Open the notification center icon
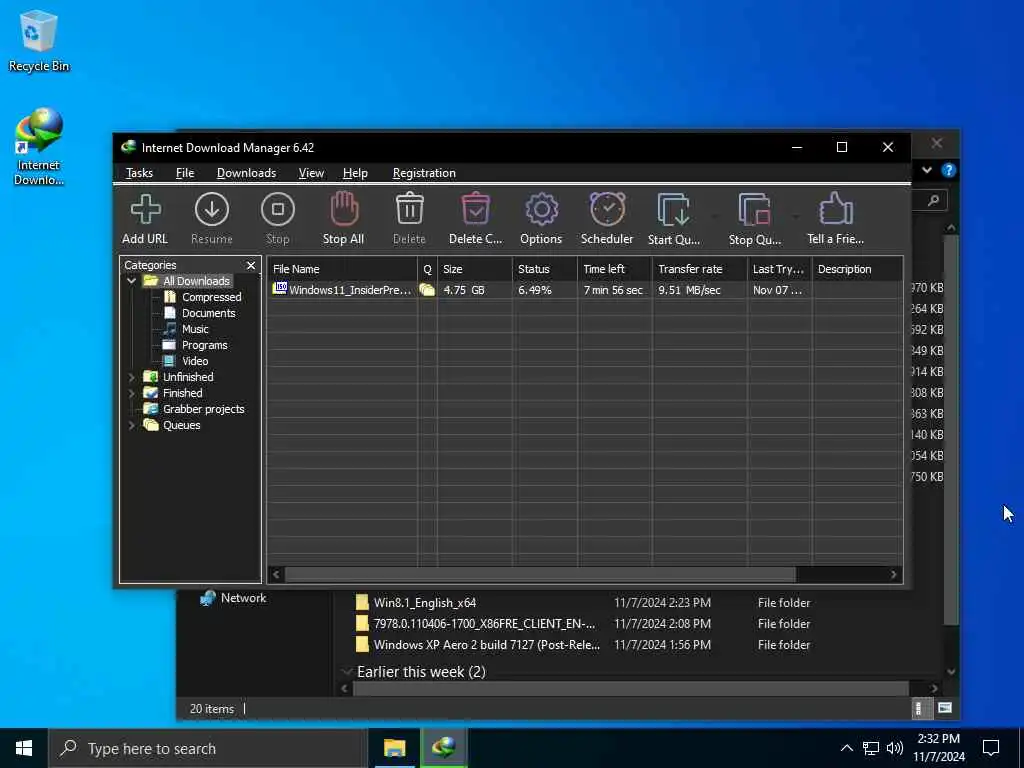The image size is (1024, 768). [991, 748]
